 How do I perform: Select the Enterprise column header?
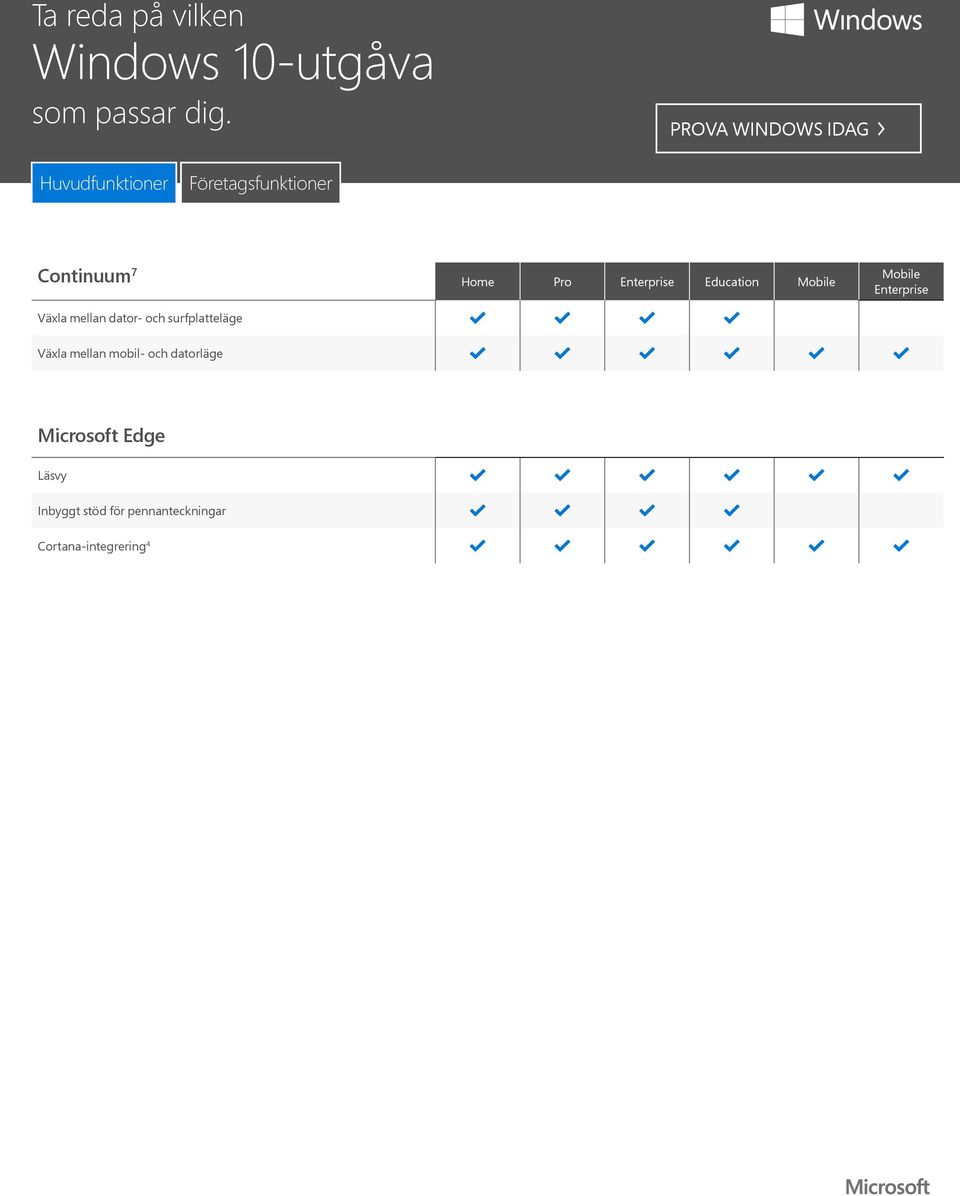pos(647,281)
